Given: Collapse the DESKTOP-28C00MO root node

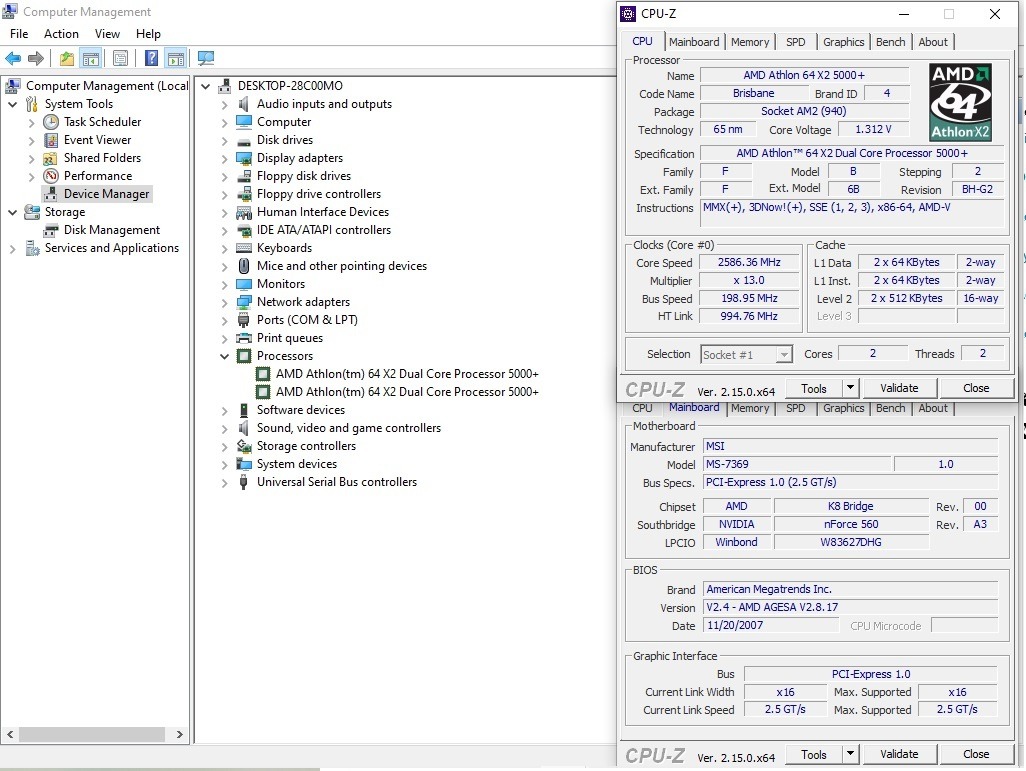Looking at the screenshot, I should tap(205, 86).
